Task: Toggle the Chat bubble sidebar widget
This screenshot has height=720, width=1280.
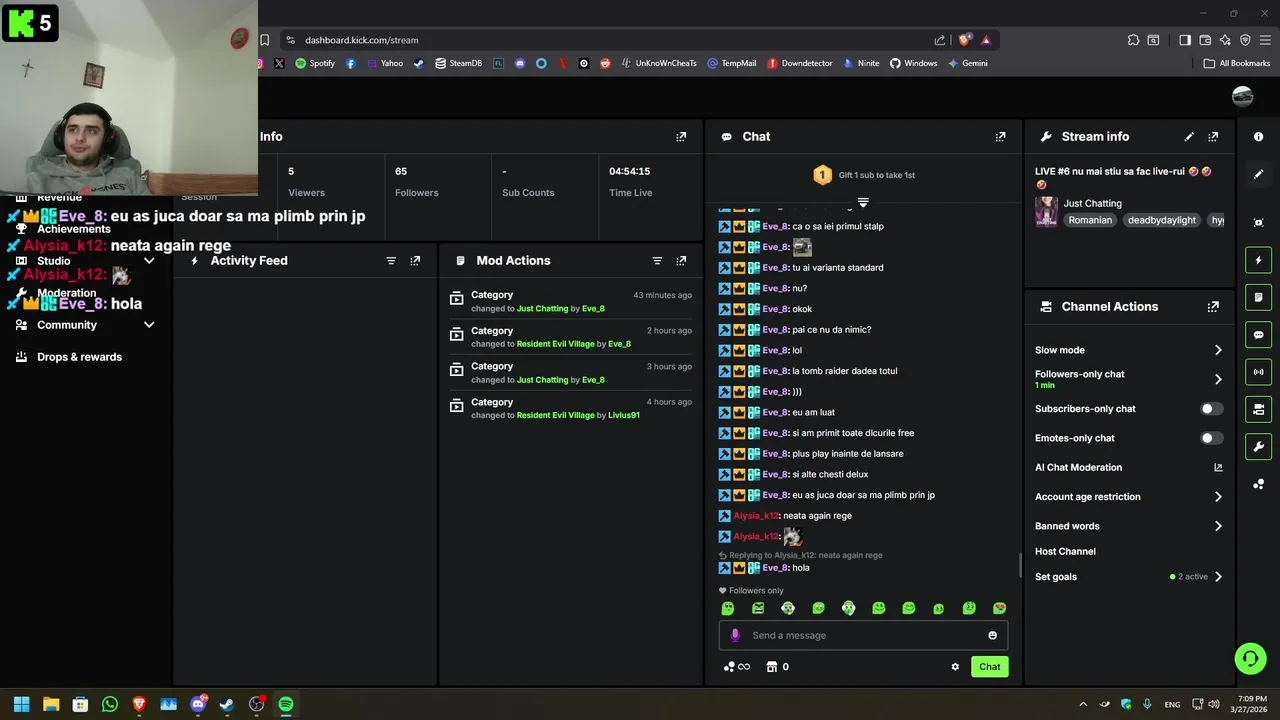Action: pyautogui.click(x=1258, y=335)
